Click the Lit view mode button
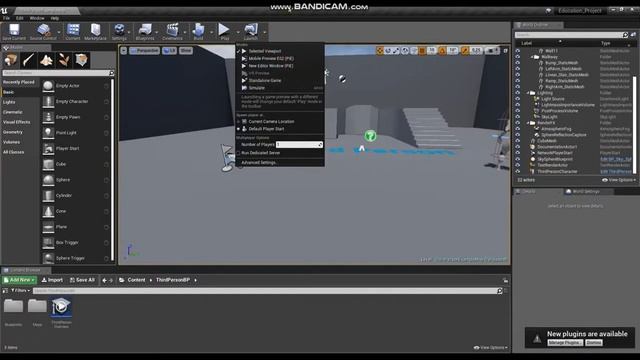The width and height of the screenshot is (640, 360). [169, 51]
